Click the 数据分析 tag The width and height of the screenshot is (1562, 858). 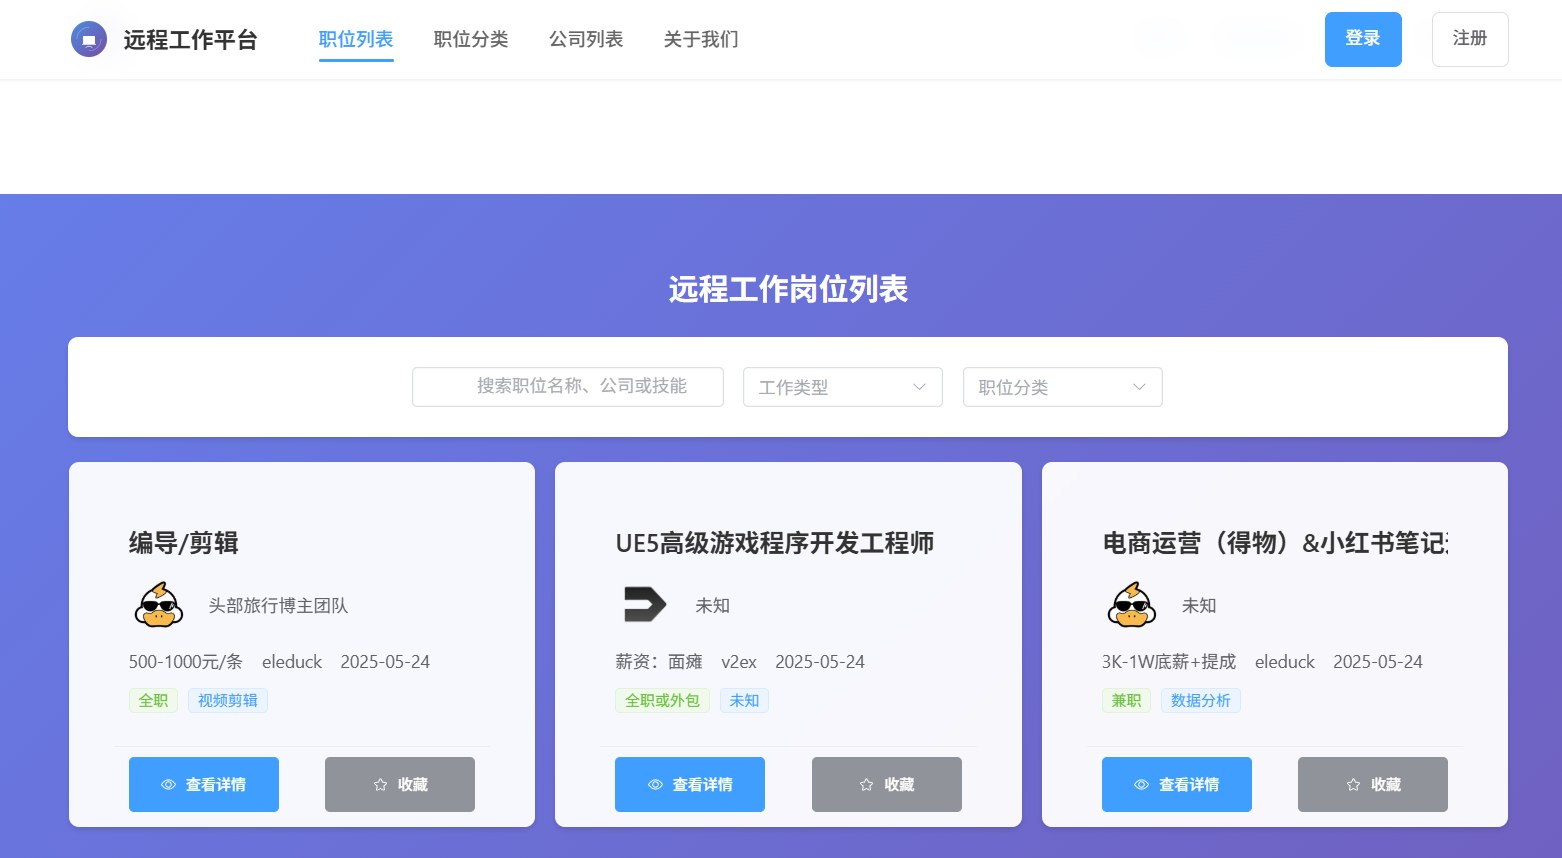pos(1201,700)
